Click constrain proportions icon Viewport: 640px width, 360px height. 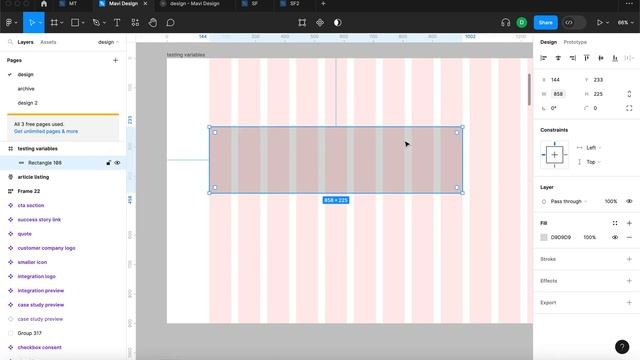point(629,94)
